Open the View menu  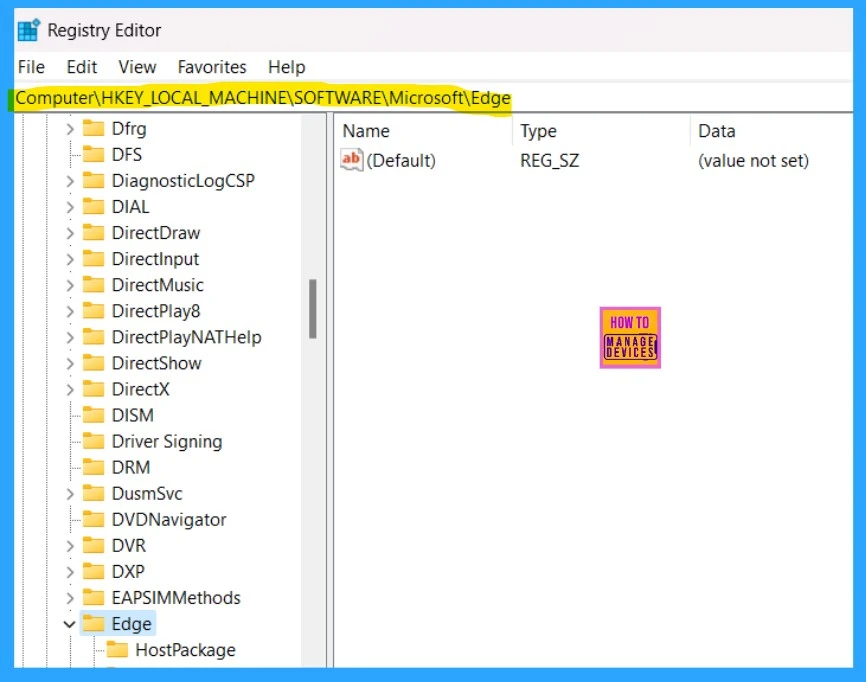click(137, 67)
